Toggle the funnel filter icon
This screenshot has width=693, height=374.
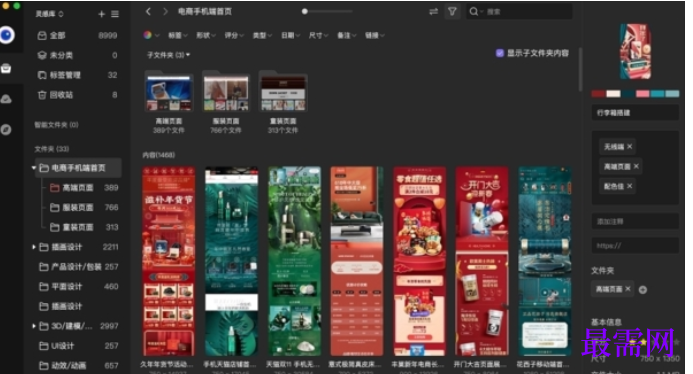[x=452, y=11]
